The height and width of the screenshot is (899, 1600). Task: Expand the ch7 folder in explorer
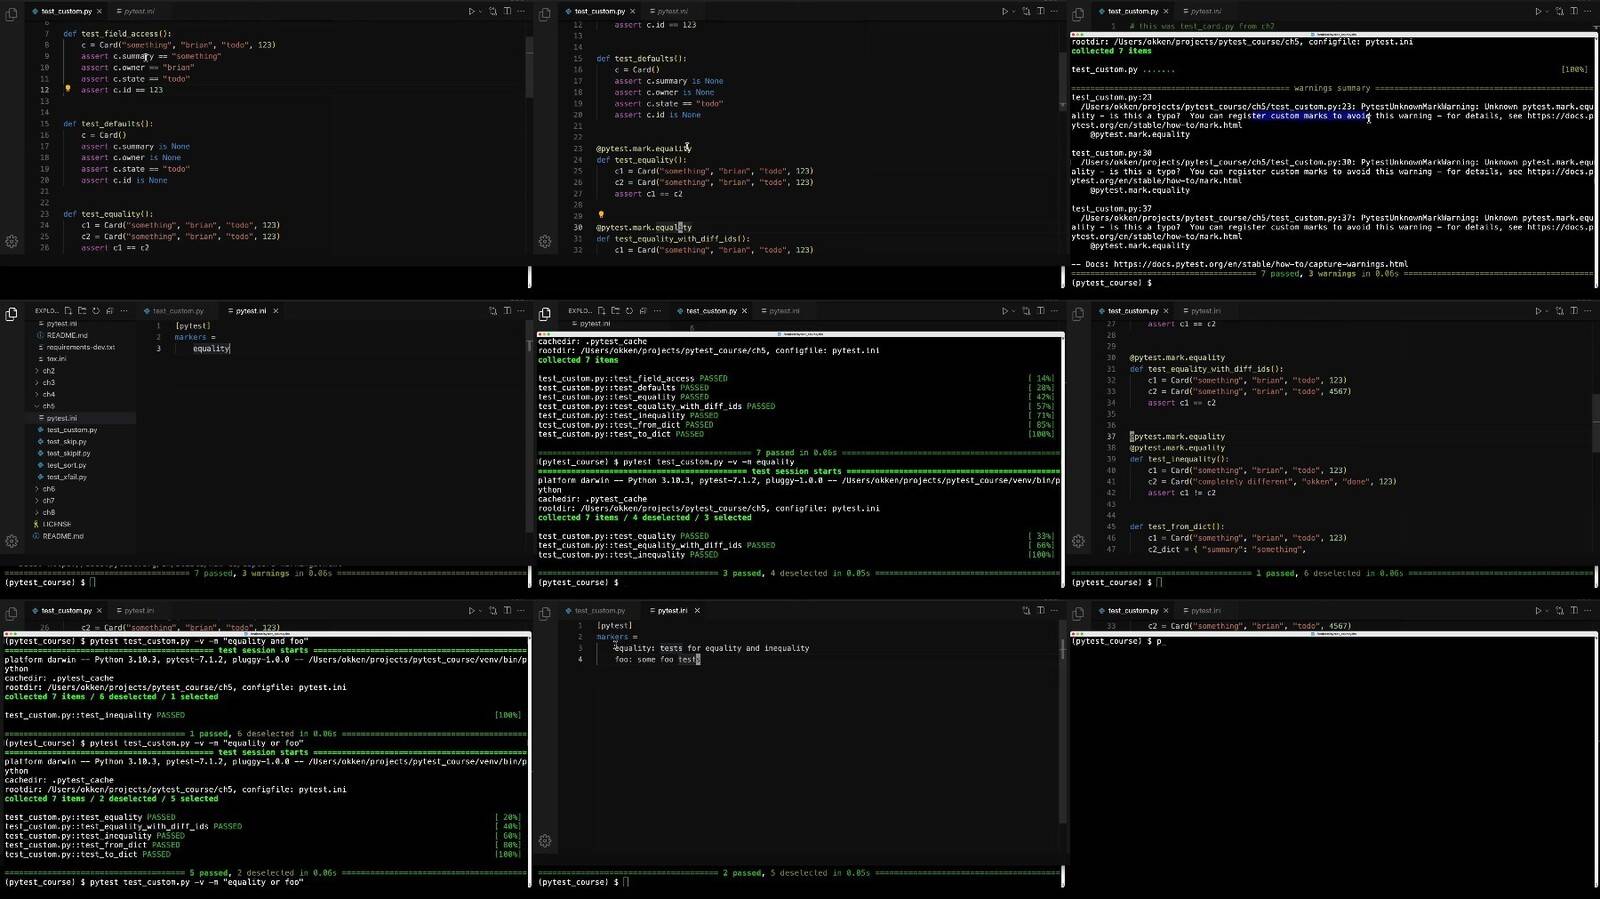[48, 501]
